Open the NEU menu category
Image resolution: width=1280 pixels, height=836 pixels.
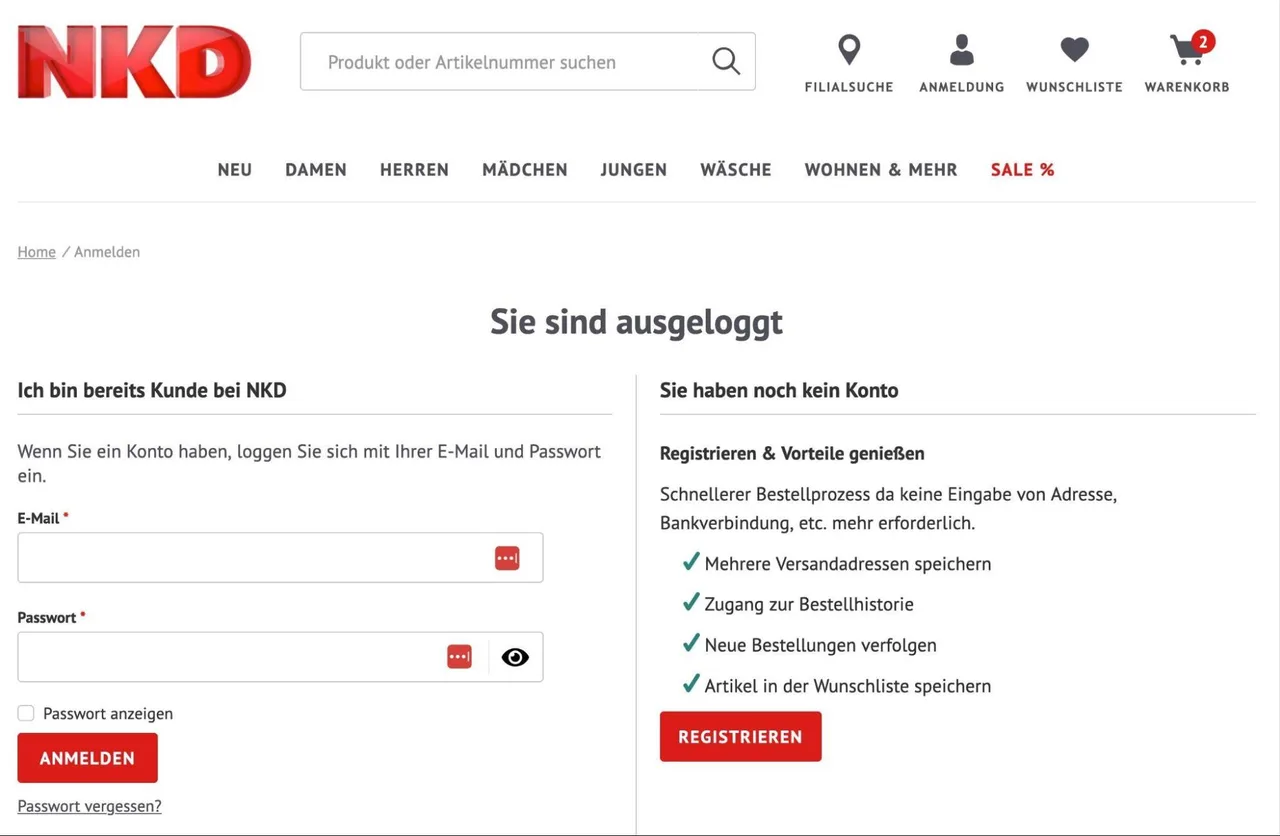[x=235, y=170]
